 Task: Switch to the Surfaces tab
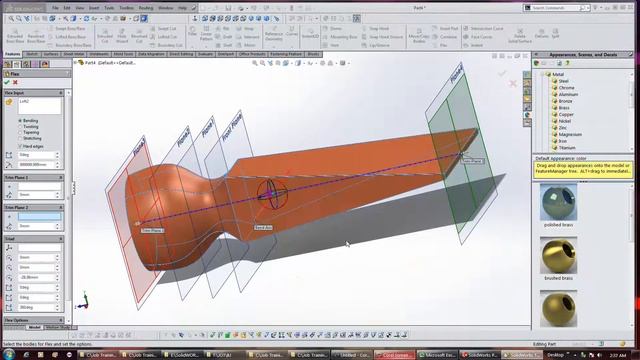[51, 54]
